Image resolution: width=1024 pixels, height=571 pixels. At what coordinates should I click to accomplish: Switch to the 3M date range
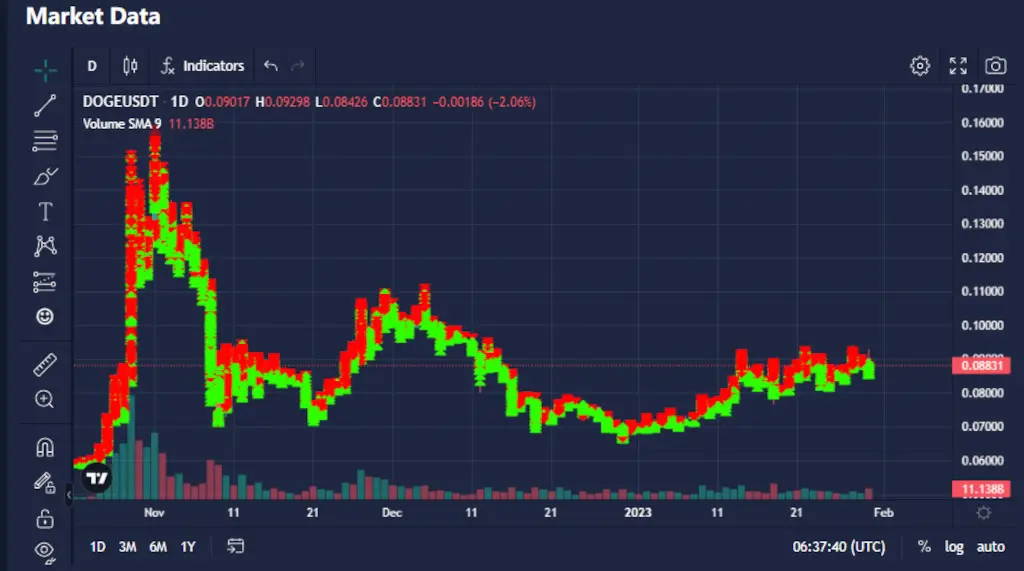tap(127, 547)
